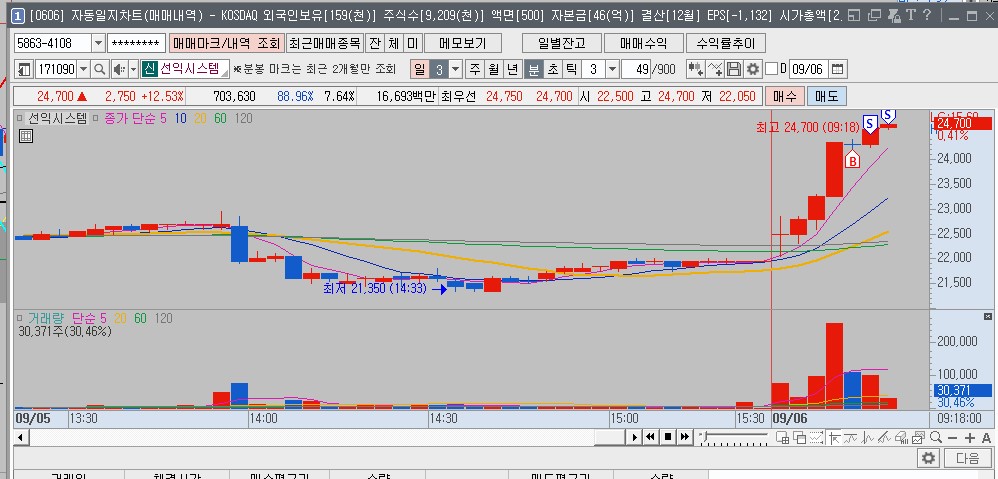Image resolution: width=998 pixels, height=479 pixels.
Task: Open 최근매매종목 tab
Action: pos(325,43)
